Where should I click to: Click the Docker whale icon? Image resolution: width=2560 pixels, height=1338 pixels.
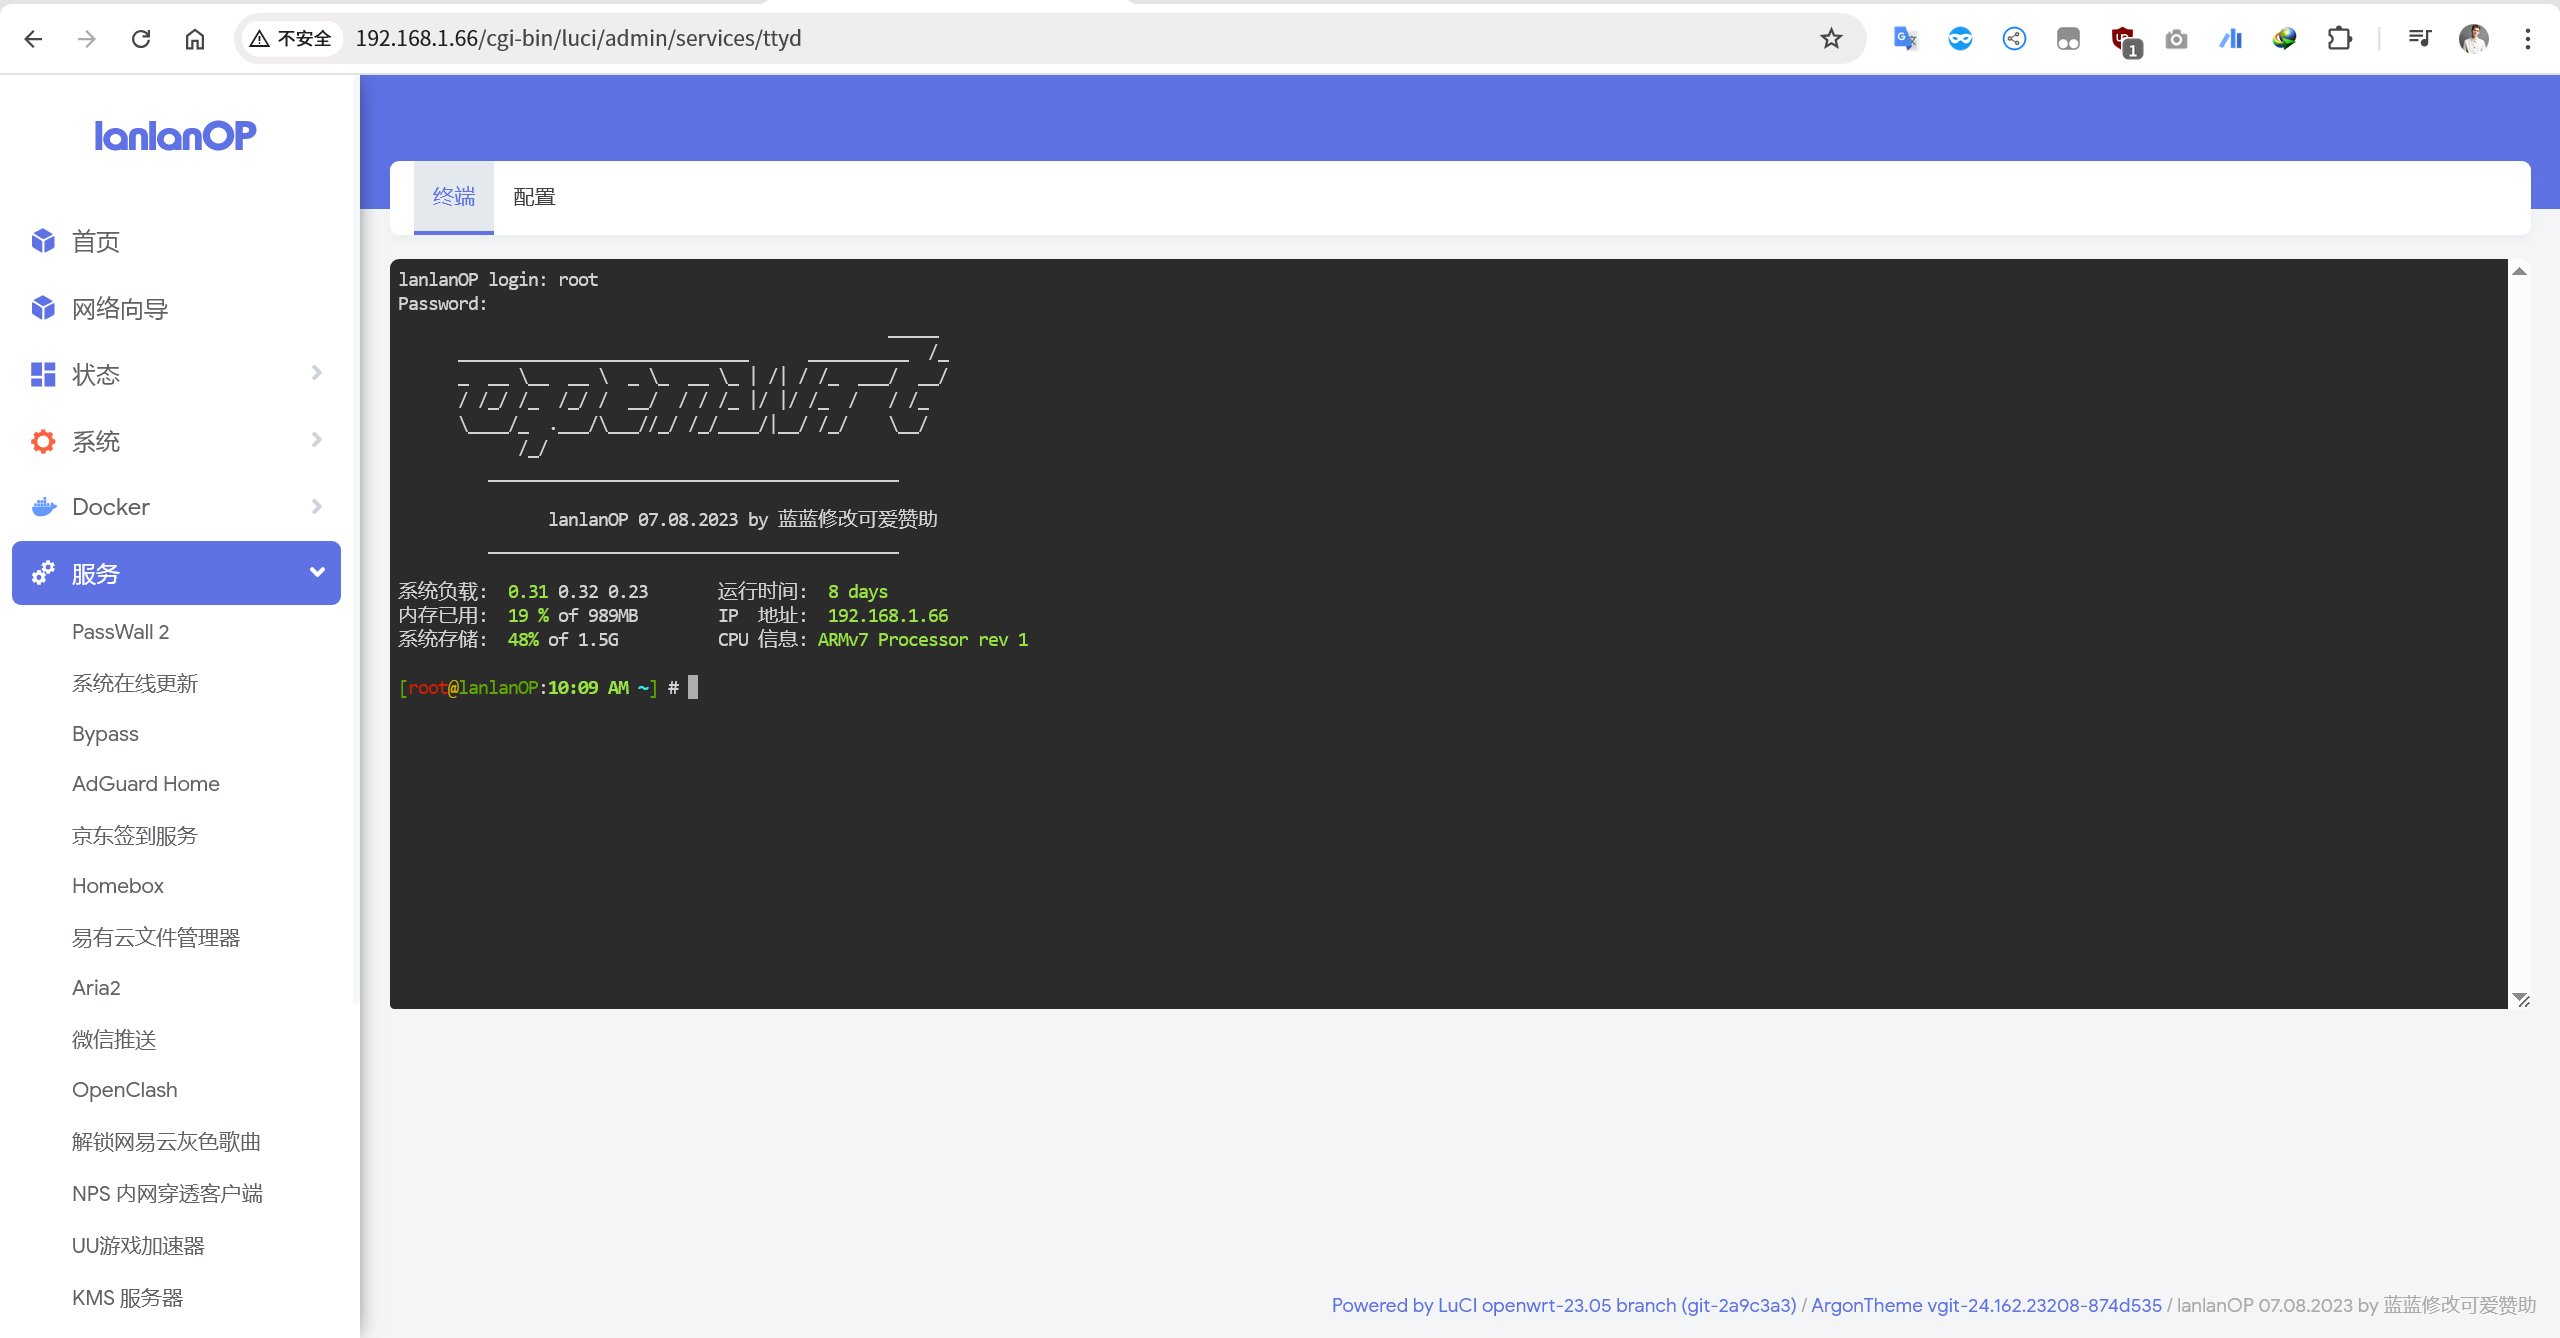43,507
